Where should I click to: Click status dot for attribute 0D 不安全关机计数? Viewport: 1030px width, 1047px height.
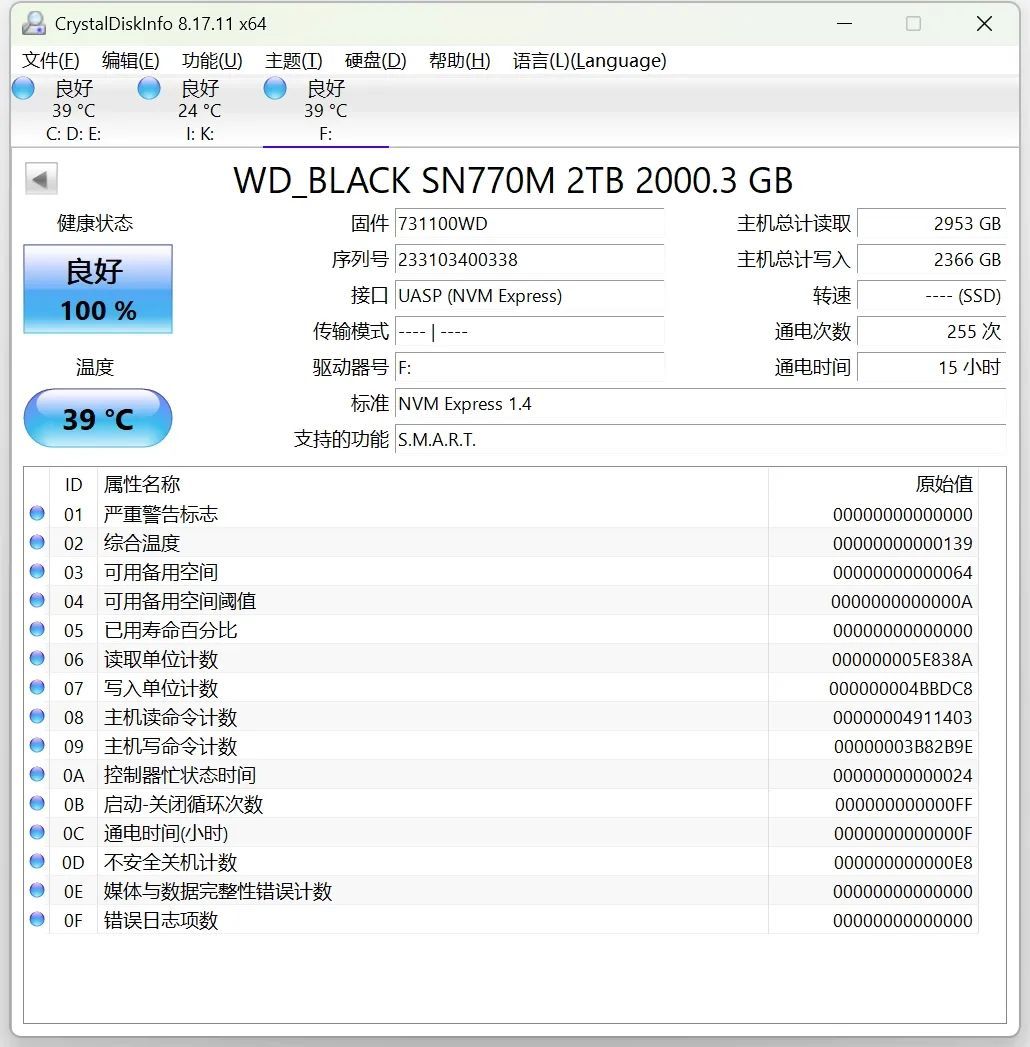(x=37, y=861)
